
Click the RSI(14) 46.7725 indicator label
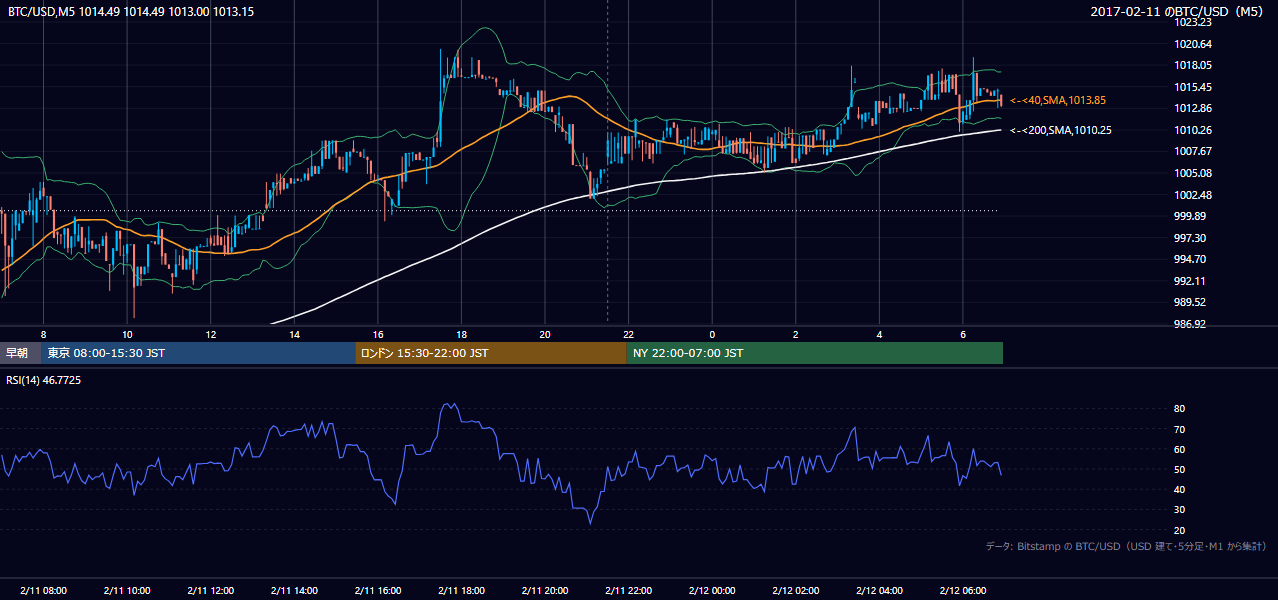[x=45, y=380]
